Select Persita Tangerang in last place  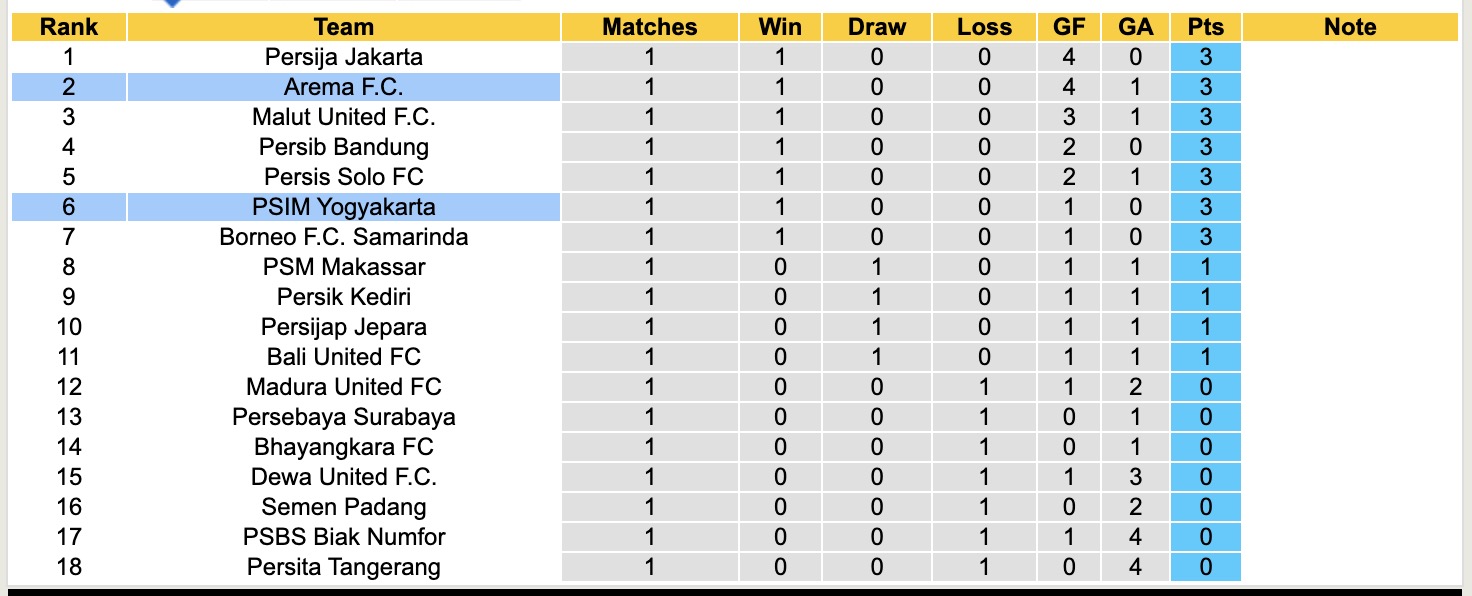click(x=343, y=567)
